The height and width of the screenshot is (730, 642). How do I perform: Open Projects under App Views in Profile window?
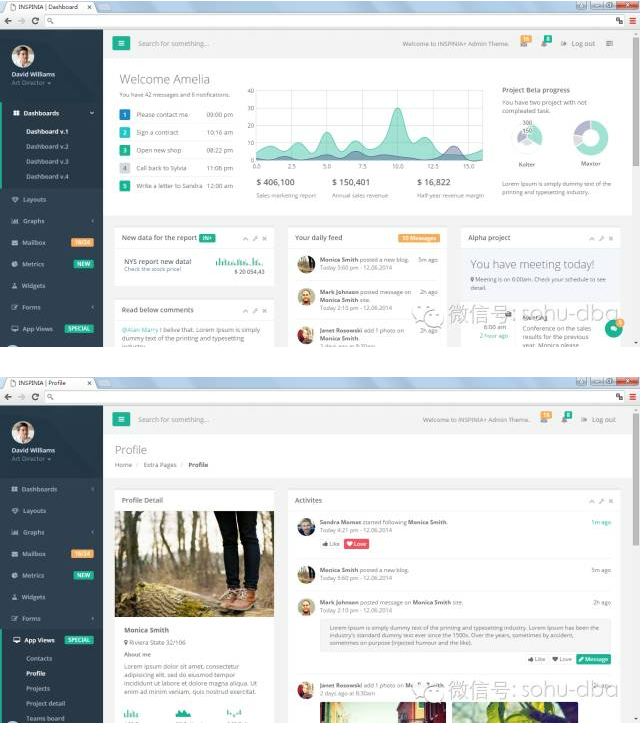38,689
